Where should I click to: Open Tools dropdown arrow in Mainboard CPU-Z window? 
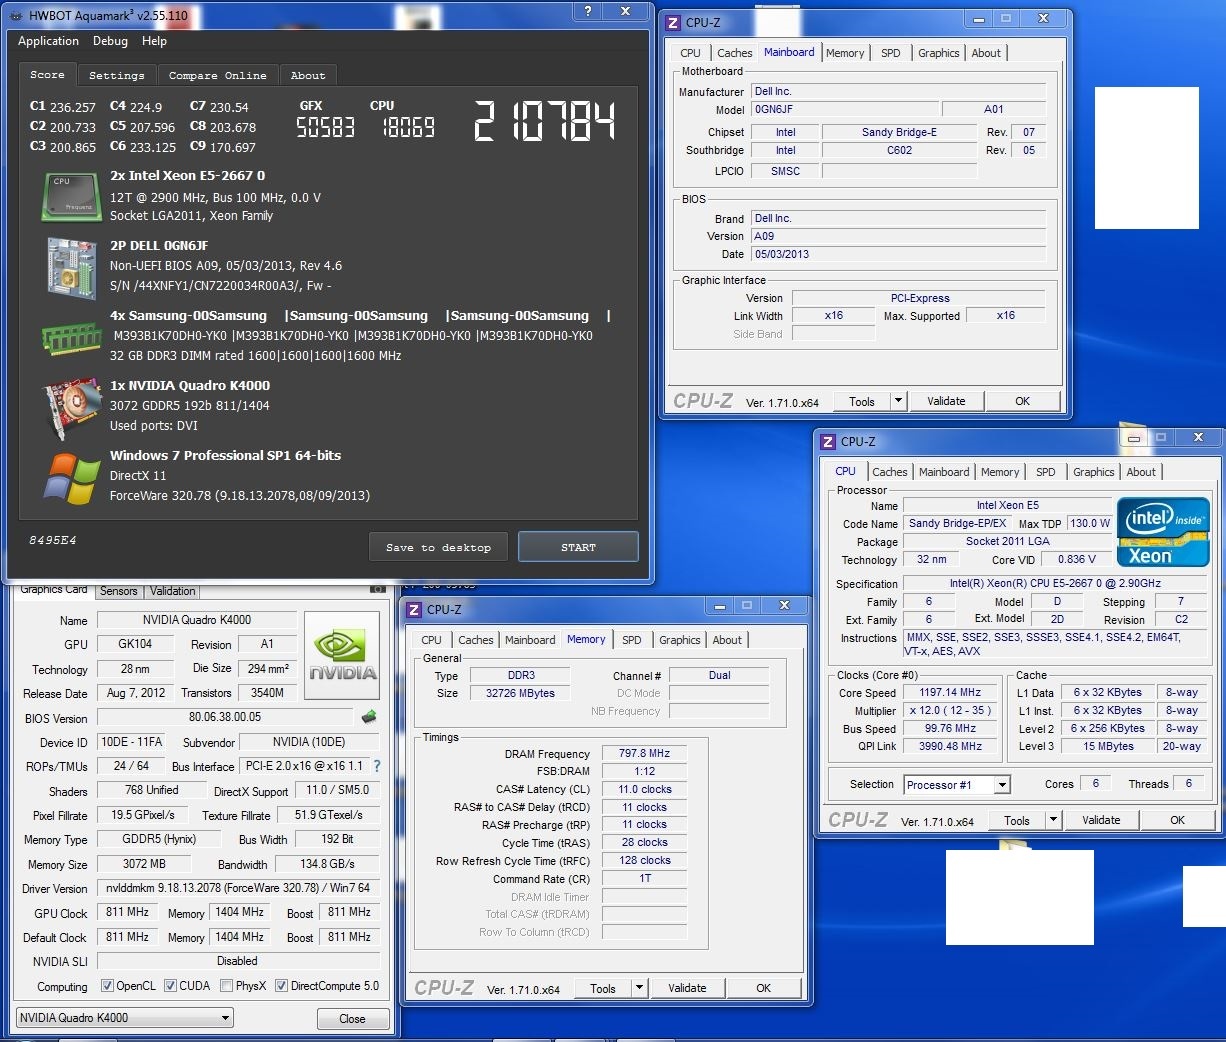click(898, 401)
